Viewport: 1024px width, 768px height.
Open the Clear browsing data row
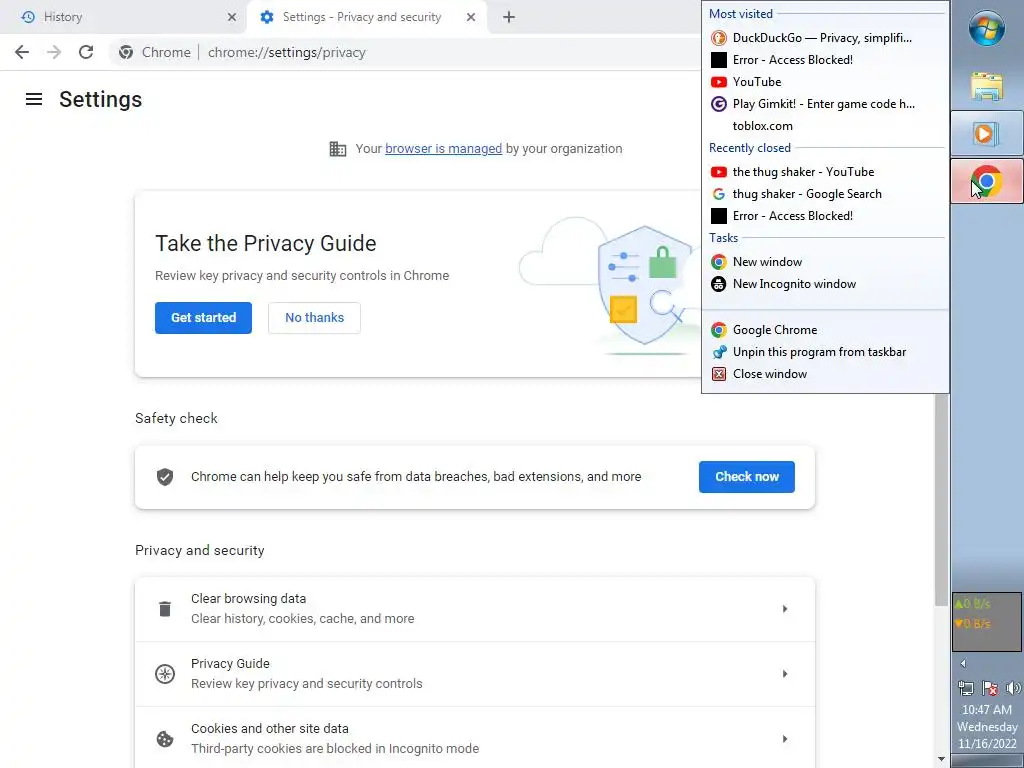[x=475, y=609]
